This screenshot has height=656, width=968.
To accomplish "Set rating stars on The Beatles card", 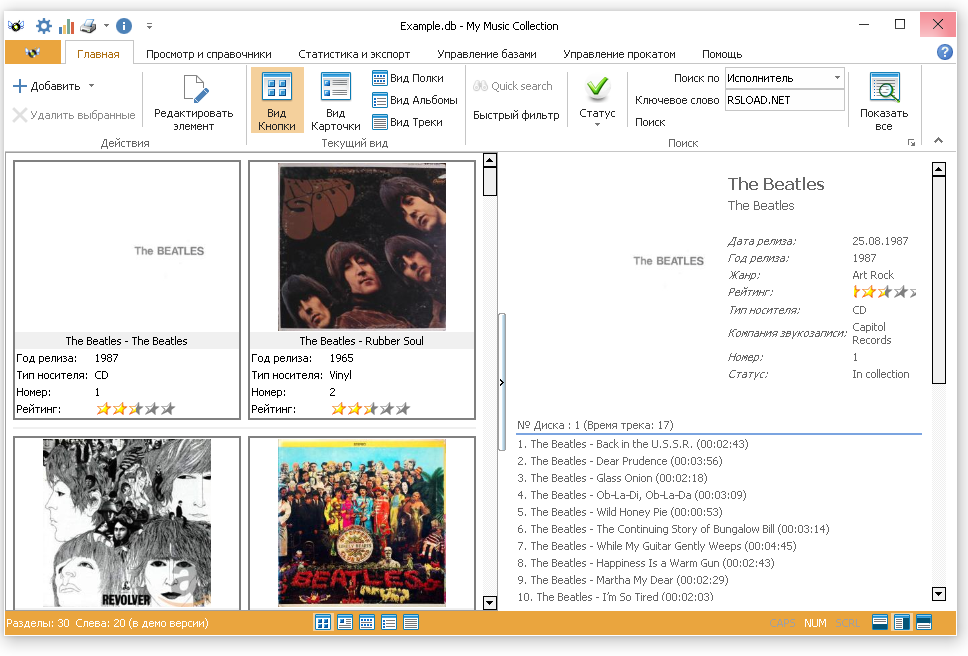I will pos(136,409).
